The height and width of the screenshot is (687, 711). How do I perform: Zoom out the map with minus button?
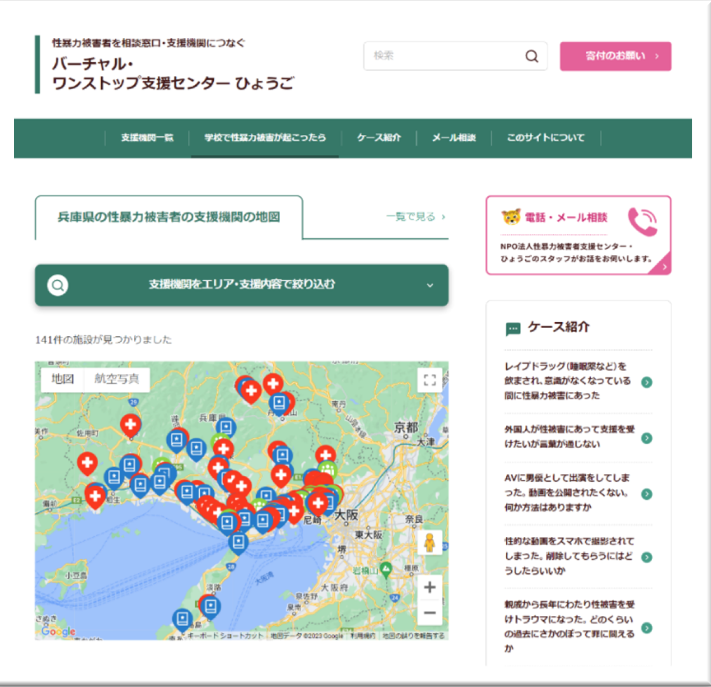[x=429, y=613]
